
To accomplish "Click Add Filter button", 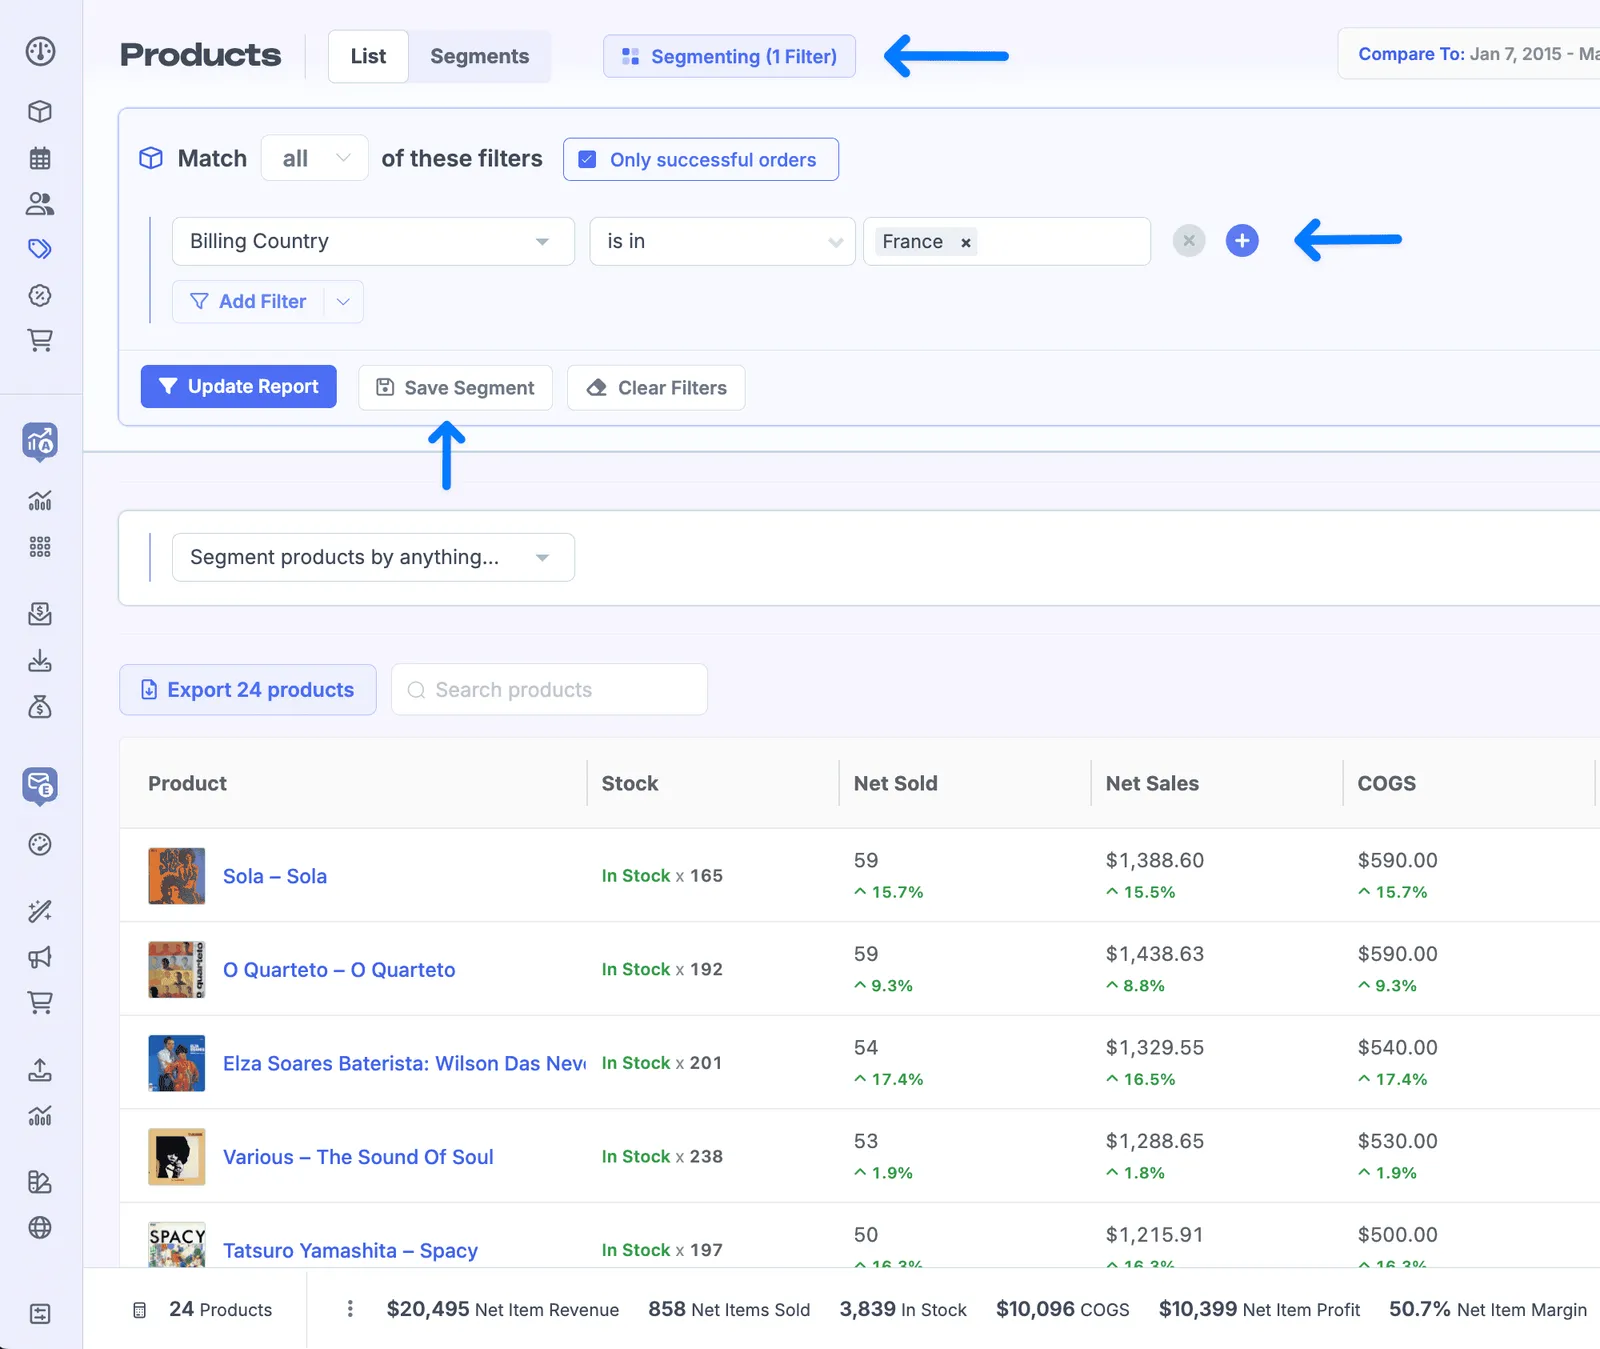I will pos(248,301).
